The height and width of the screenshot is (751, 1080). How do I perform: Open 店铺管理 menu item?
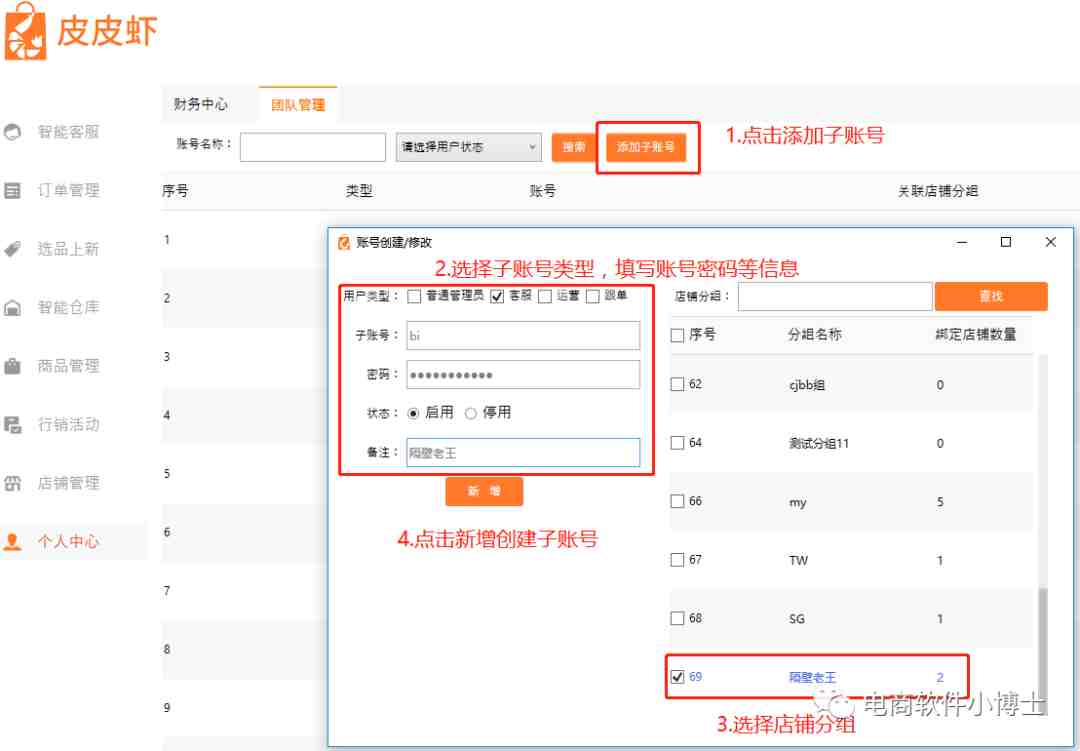pyautogui.click(x=68, y=483)
